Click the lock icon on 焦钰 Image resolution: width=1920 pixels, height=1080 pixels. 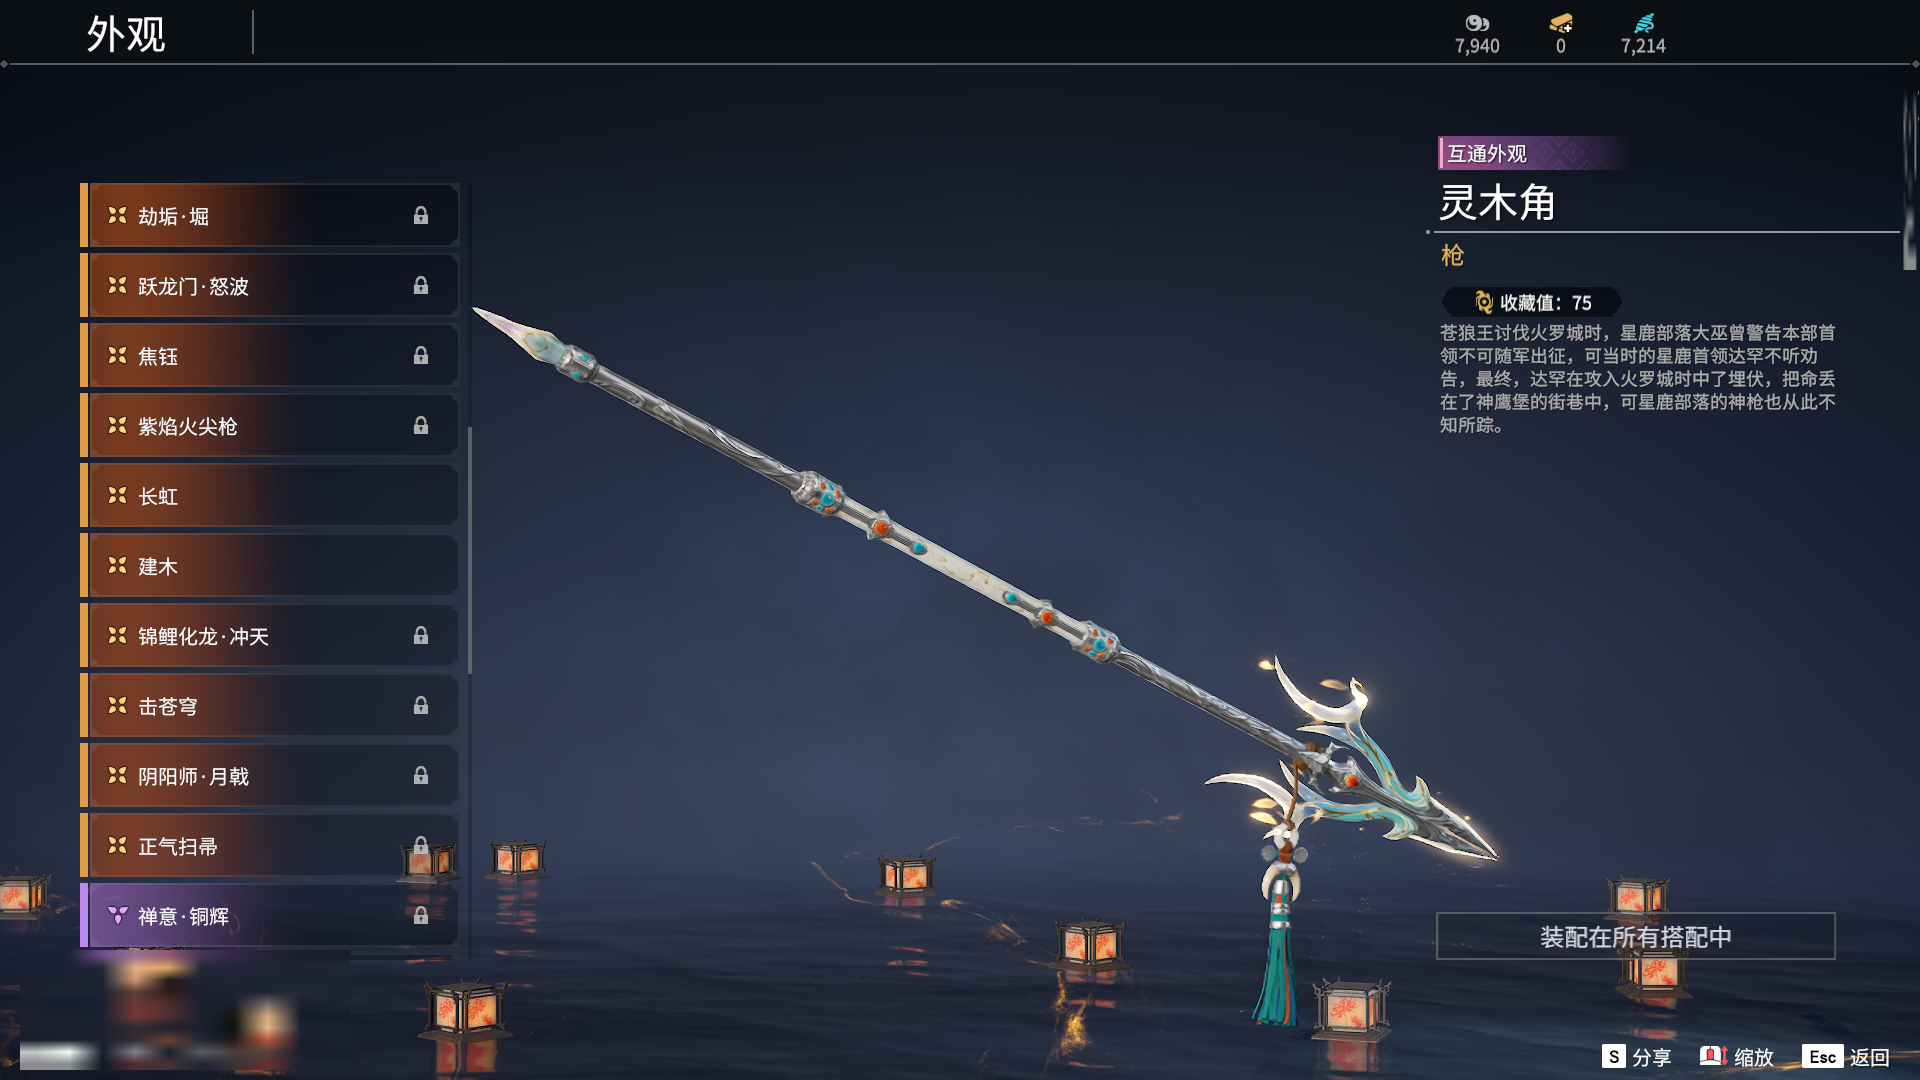[421, 356]
